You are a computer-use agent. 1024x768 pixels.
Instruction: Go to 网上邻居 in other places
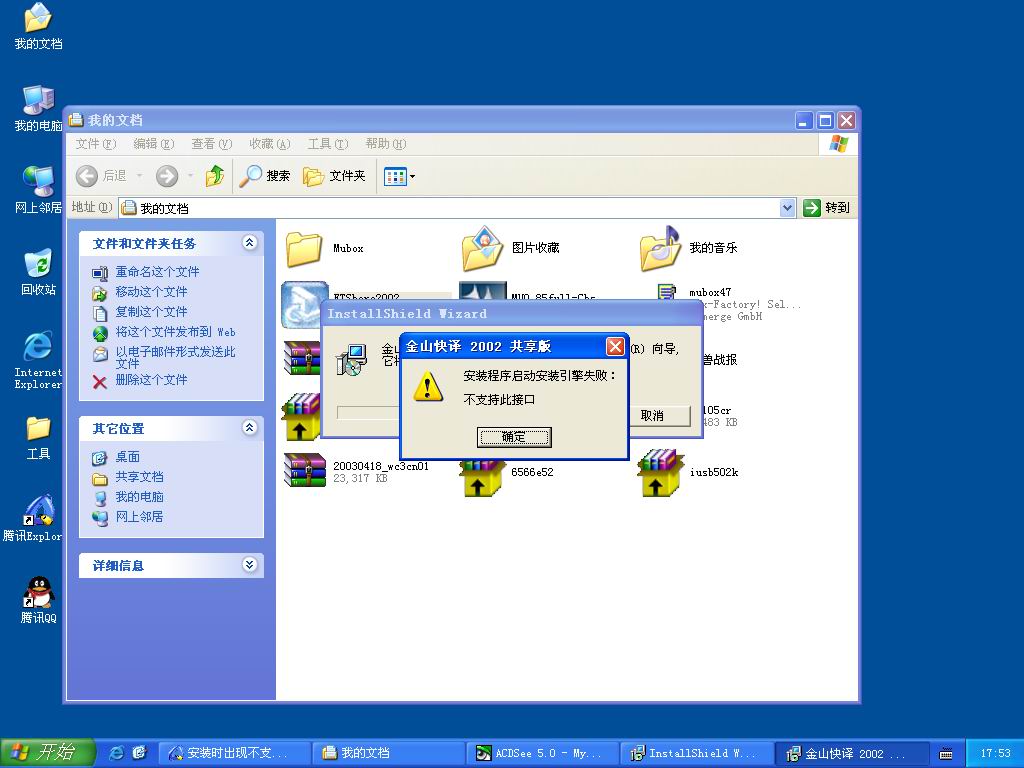[139, 517]
